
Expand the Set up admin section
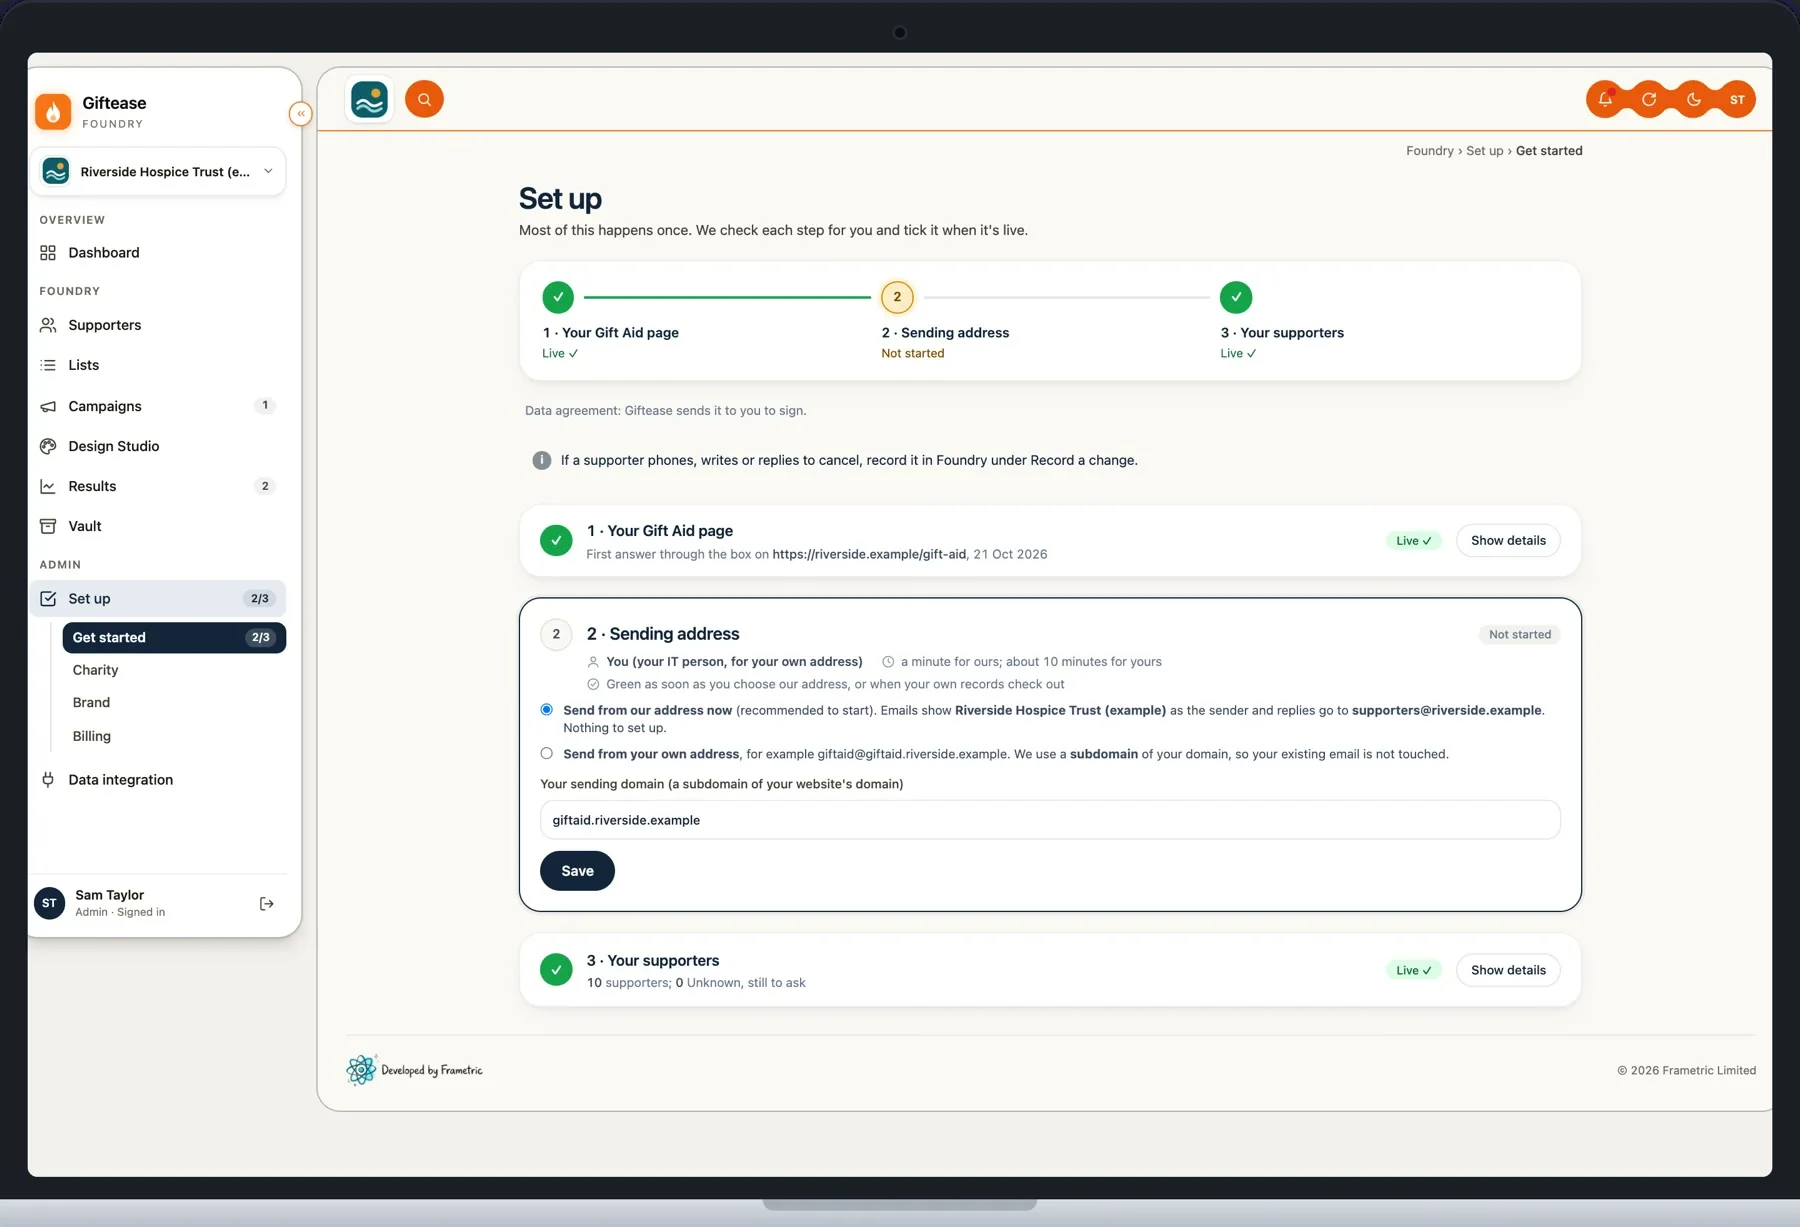point(158,599)
